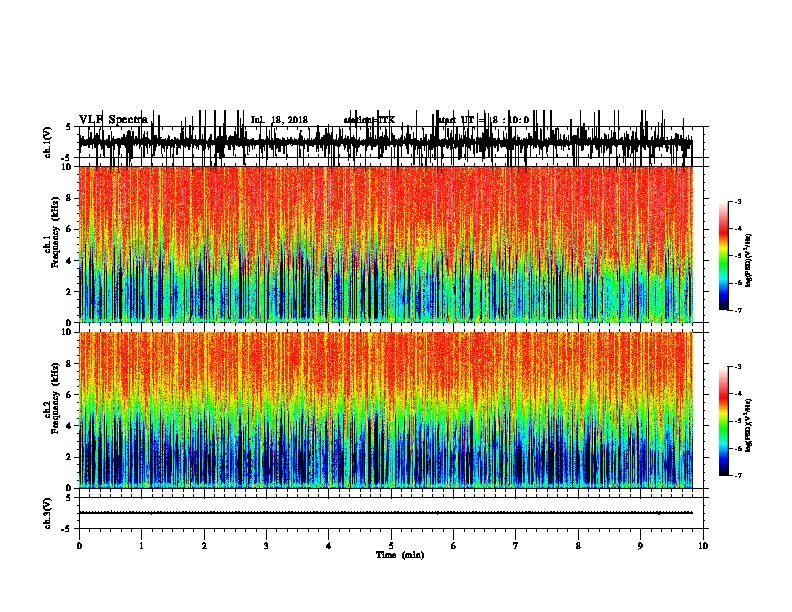792x612 pixels.
Task: Click the ch.2 spectrogram plot
Action: click(x=386, y=410)
